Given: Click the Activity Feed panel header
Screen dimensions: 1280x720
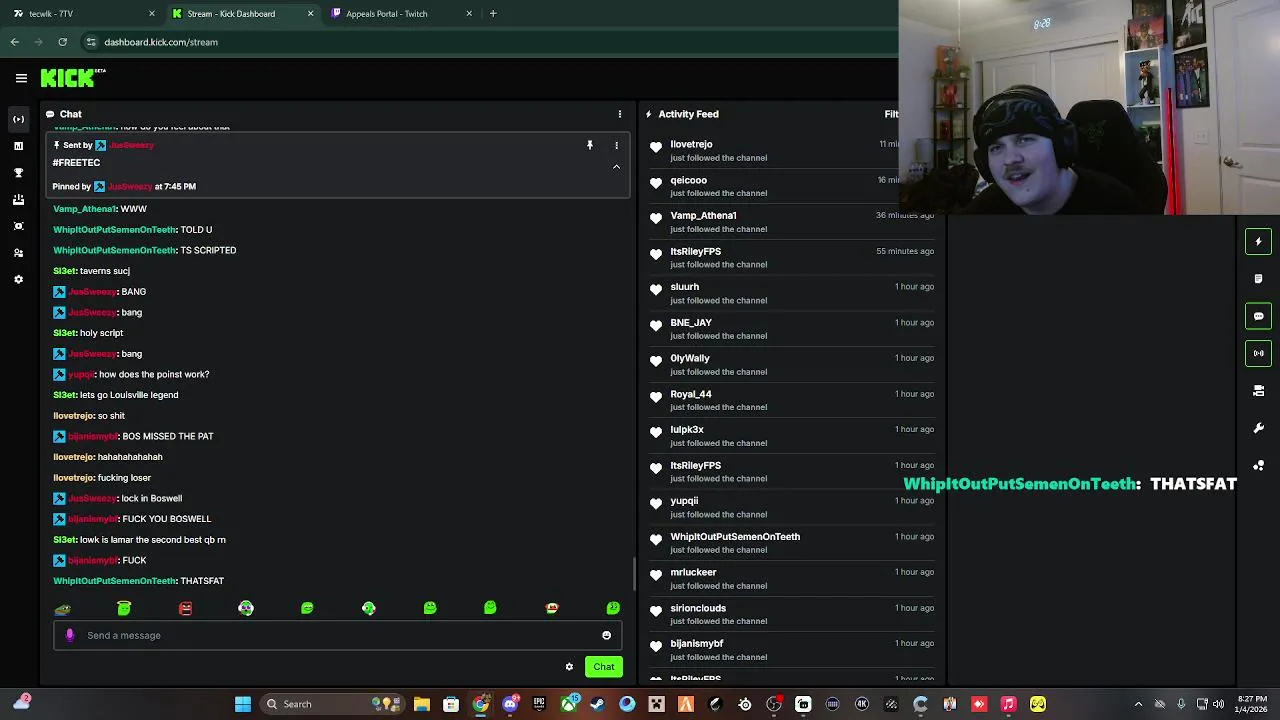Looking at the screenshot, I should pos(688,114).
